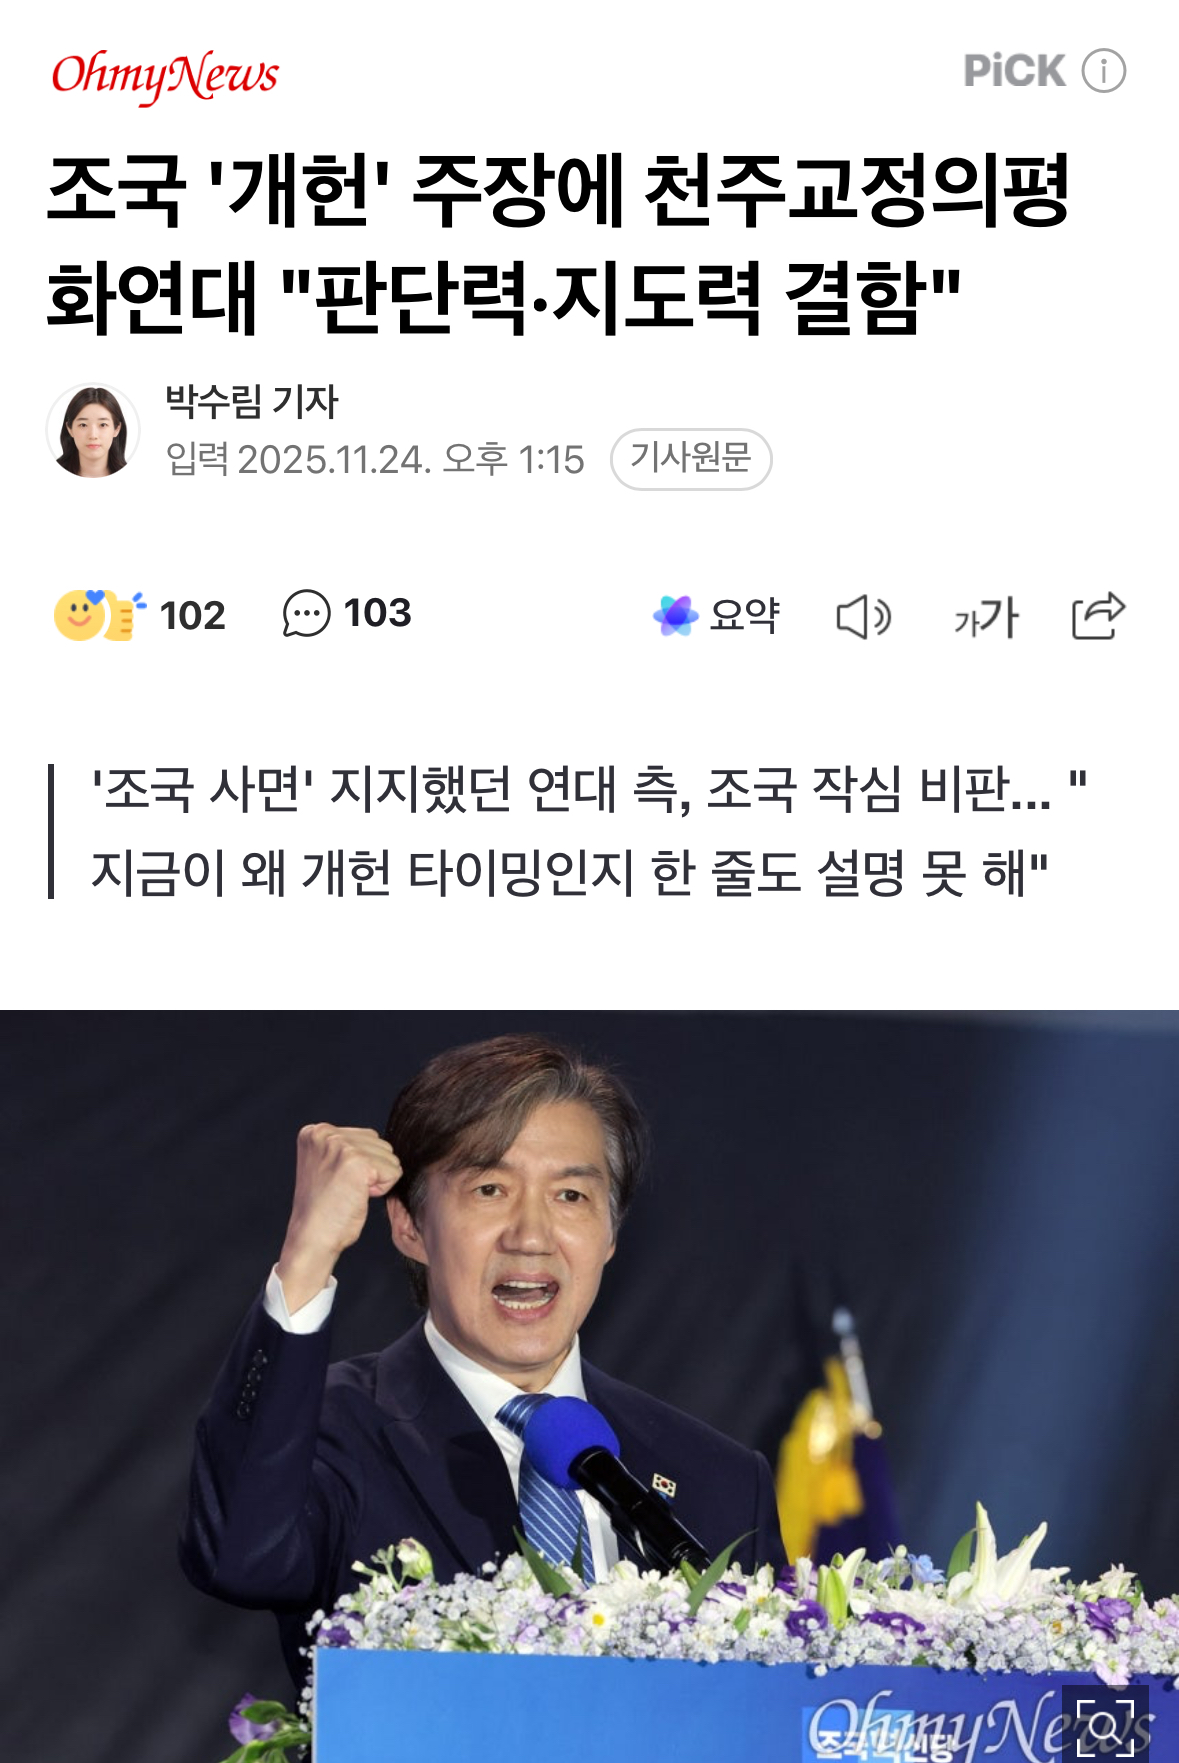Open the podium speaker article photo

pyautogui.click(x=589, y=1386)
